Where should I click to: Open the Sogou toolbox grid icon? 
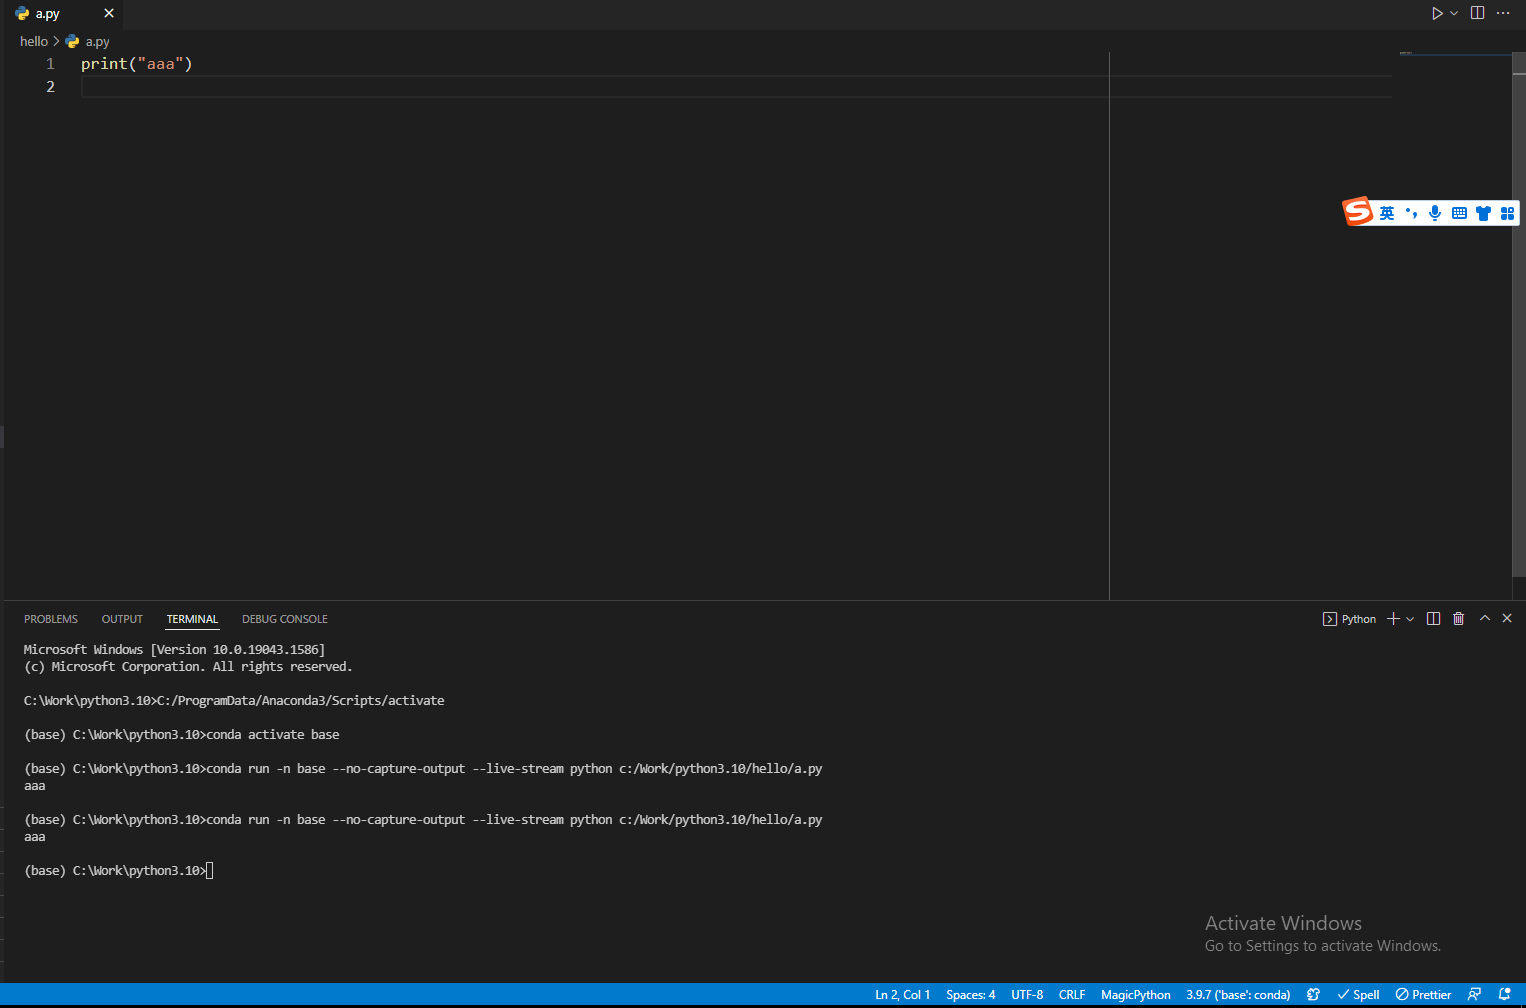[1507, 213]
